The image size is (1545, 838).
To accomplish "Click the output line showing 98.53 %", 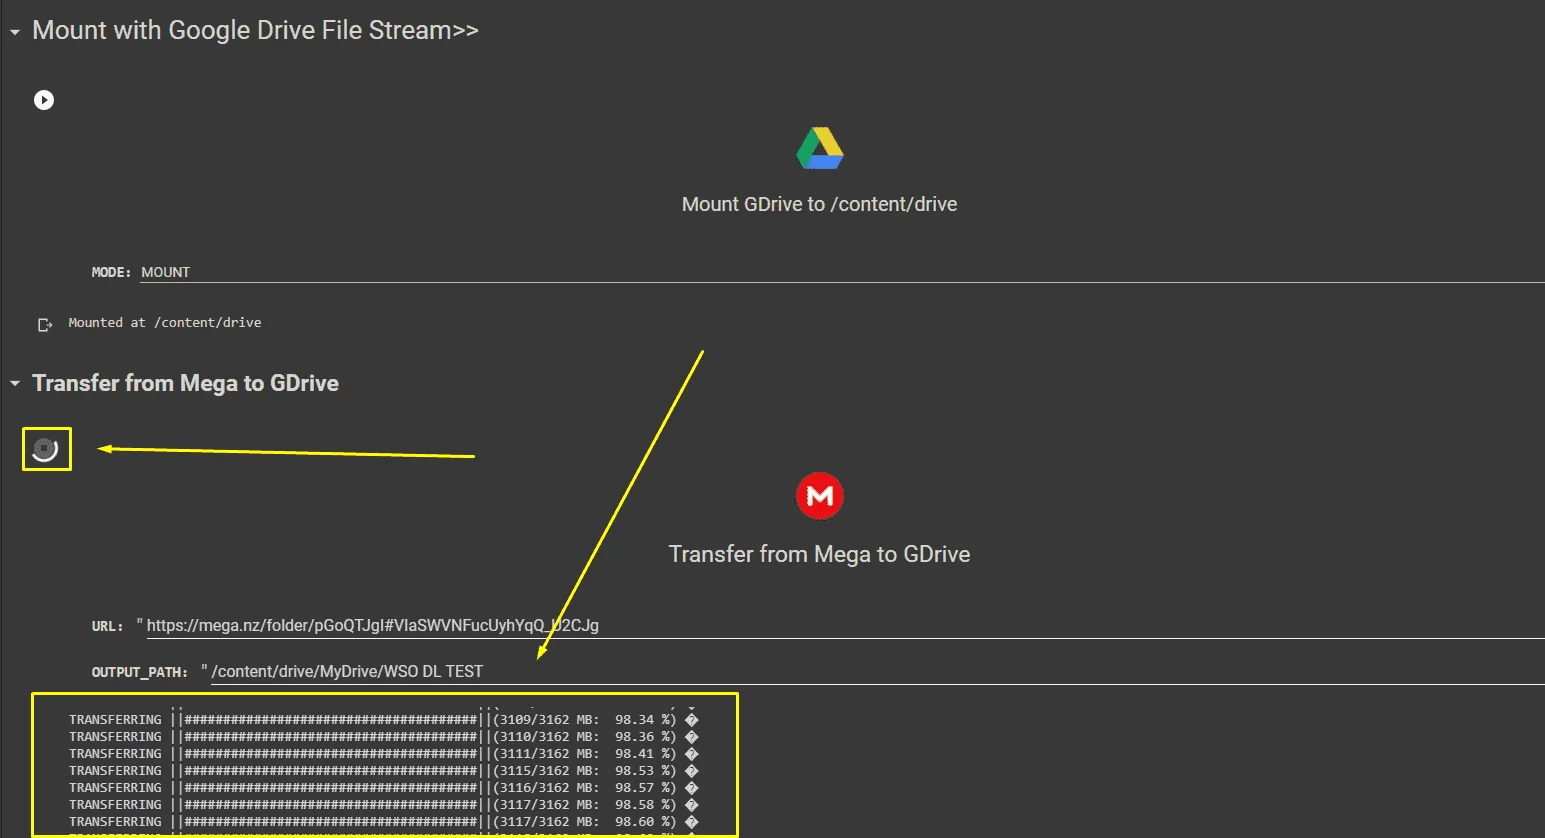I will click(x=384, y=771).
